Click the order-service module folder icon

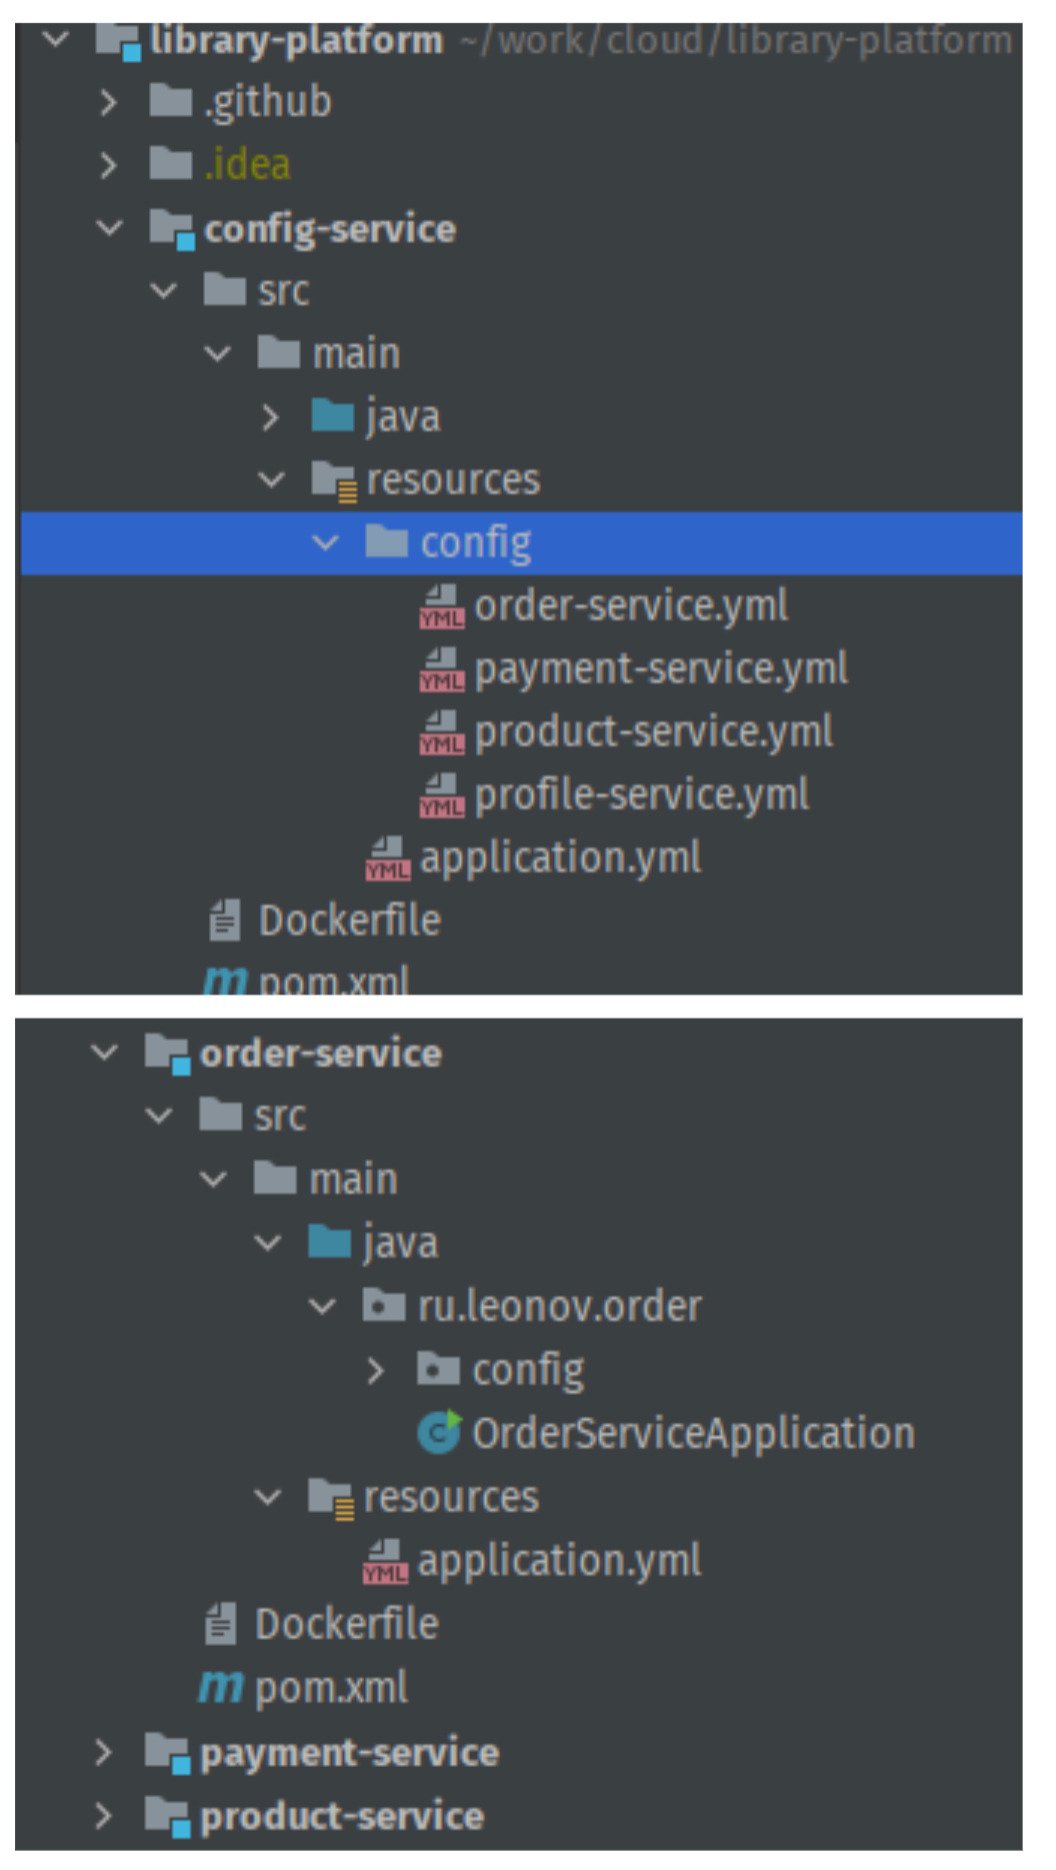[168, 1054]
